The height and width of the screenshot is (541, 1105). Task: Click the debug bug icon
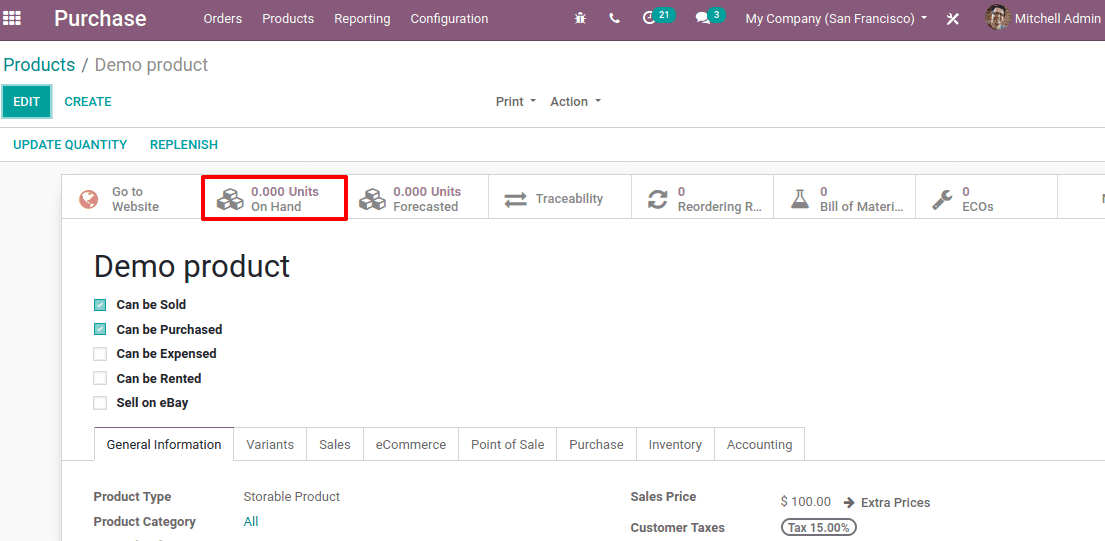(580, 19)
